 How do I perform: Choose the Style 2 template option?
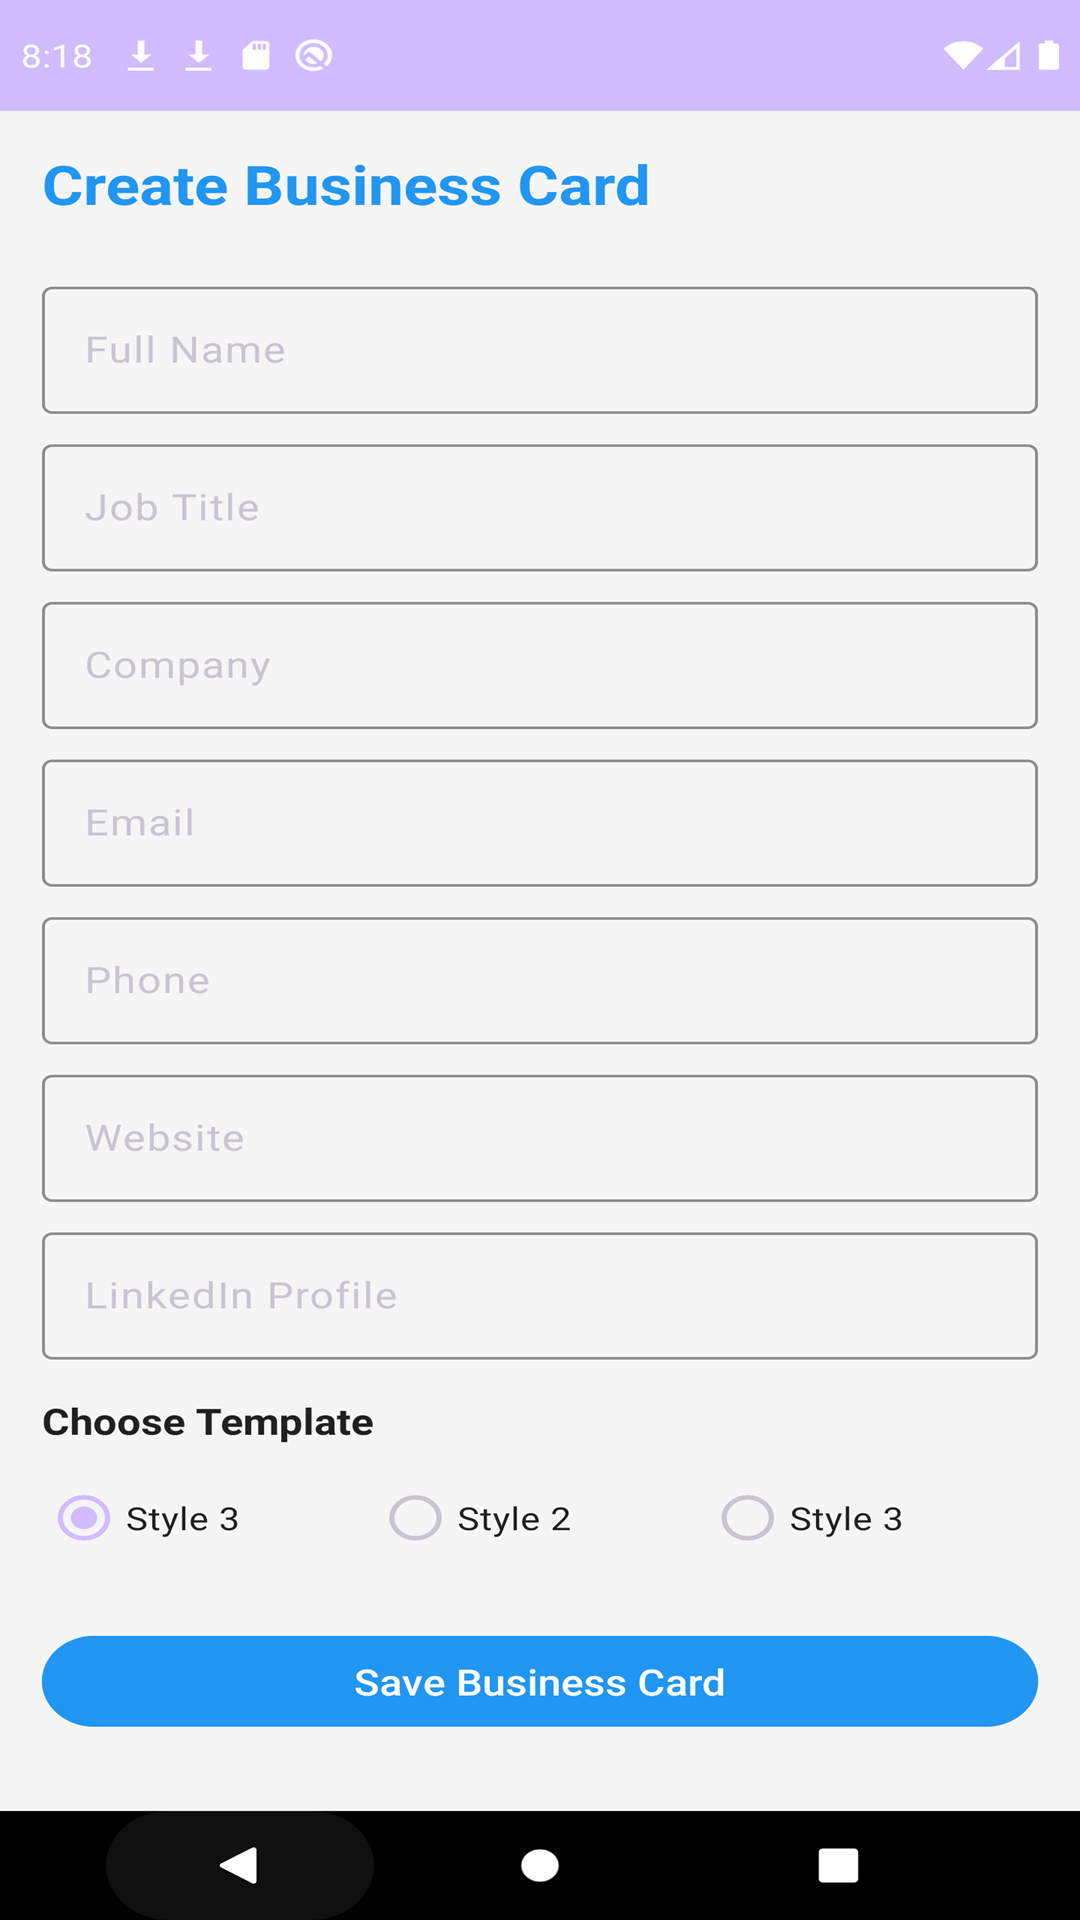pos(416,1518)
